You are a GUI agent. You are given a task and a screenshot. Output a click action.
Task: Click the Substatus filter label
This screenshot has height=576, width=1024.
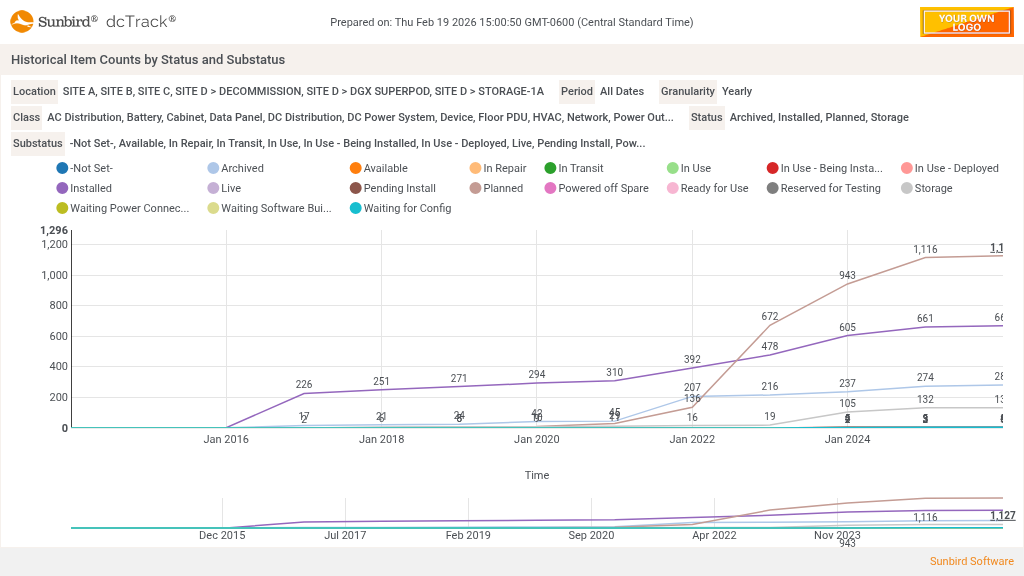(37, 143)
